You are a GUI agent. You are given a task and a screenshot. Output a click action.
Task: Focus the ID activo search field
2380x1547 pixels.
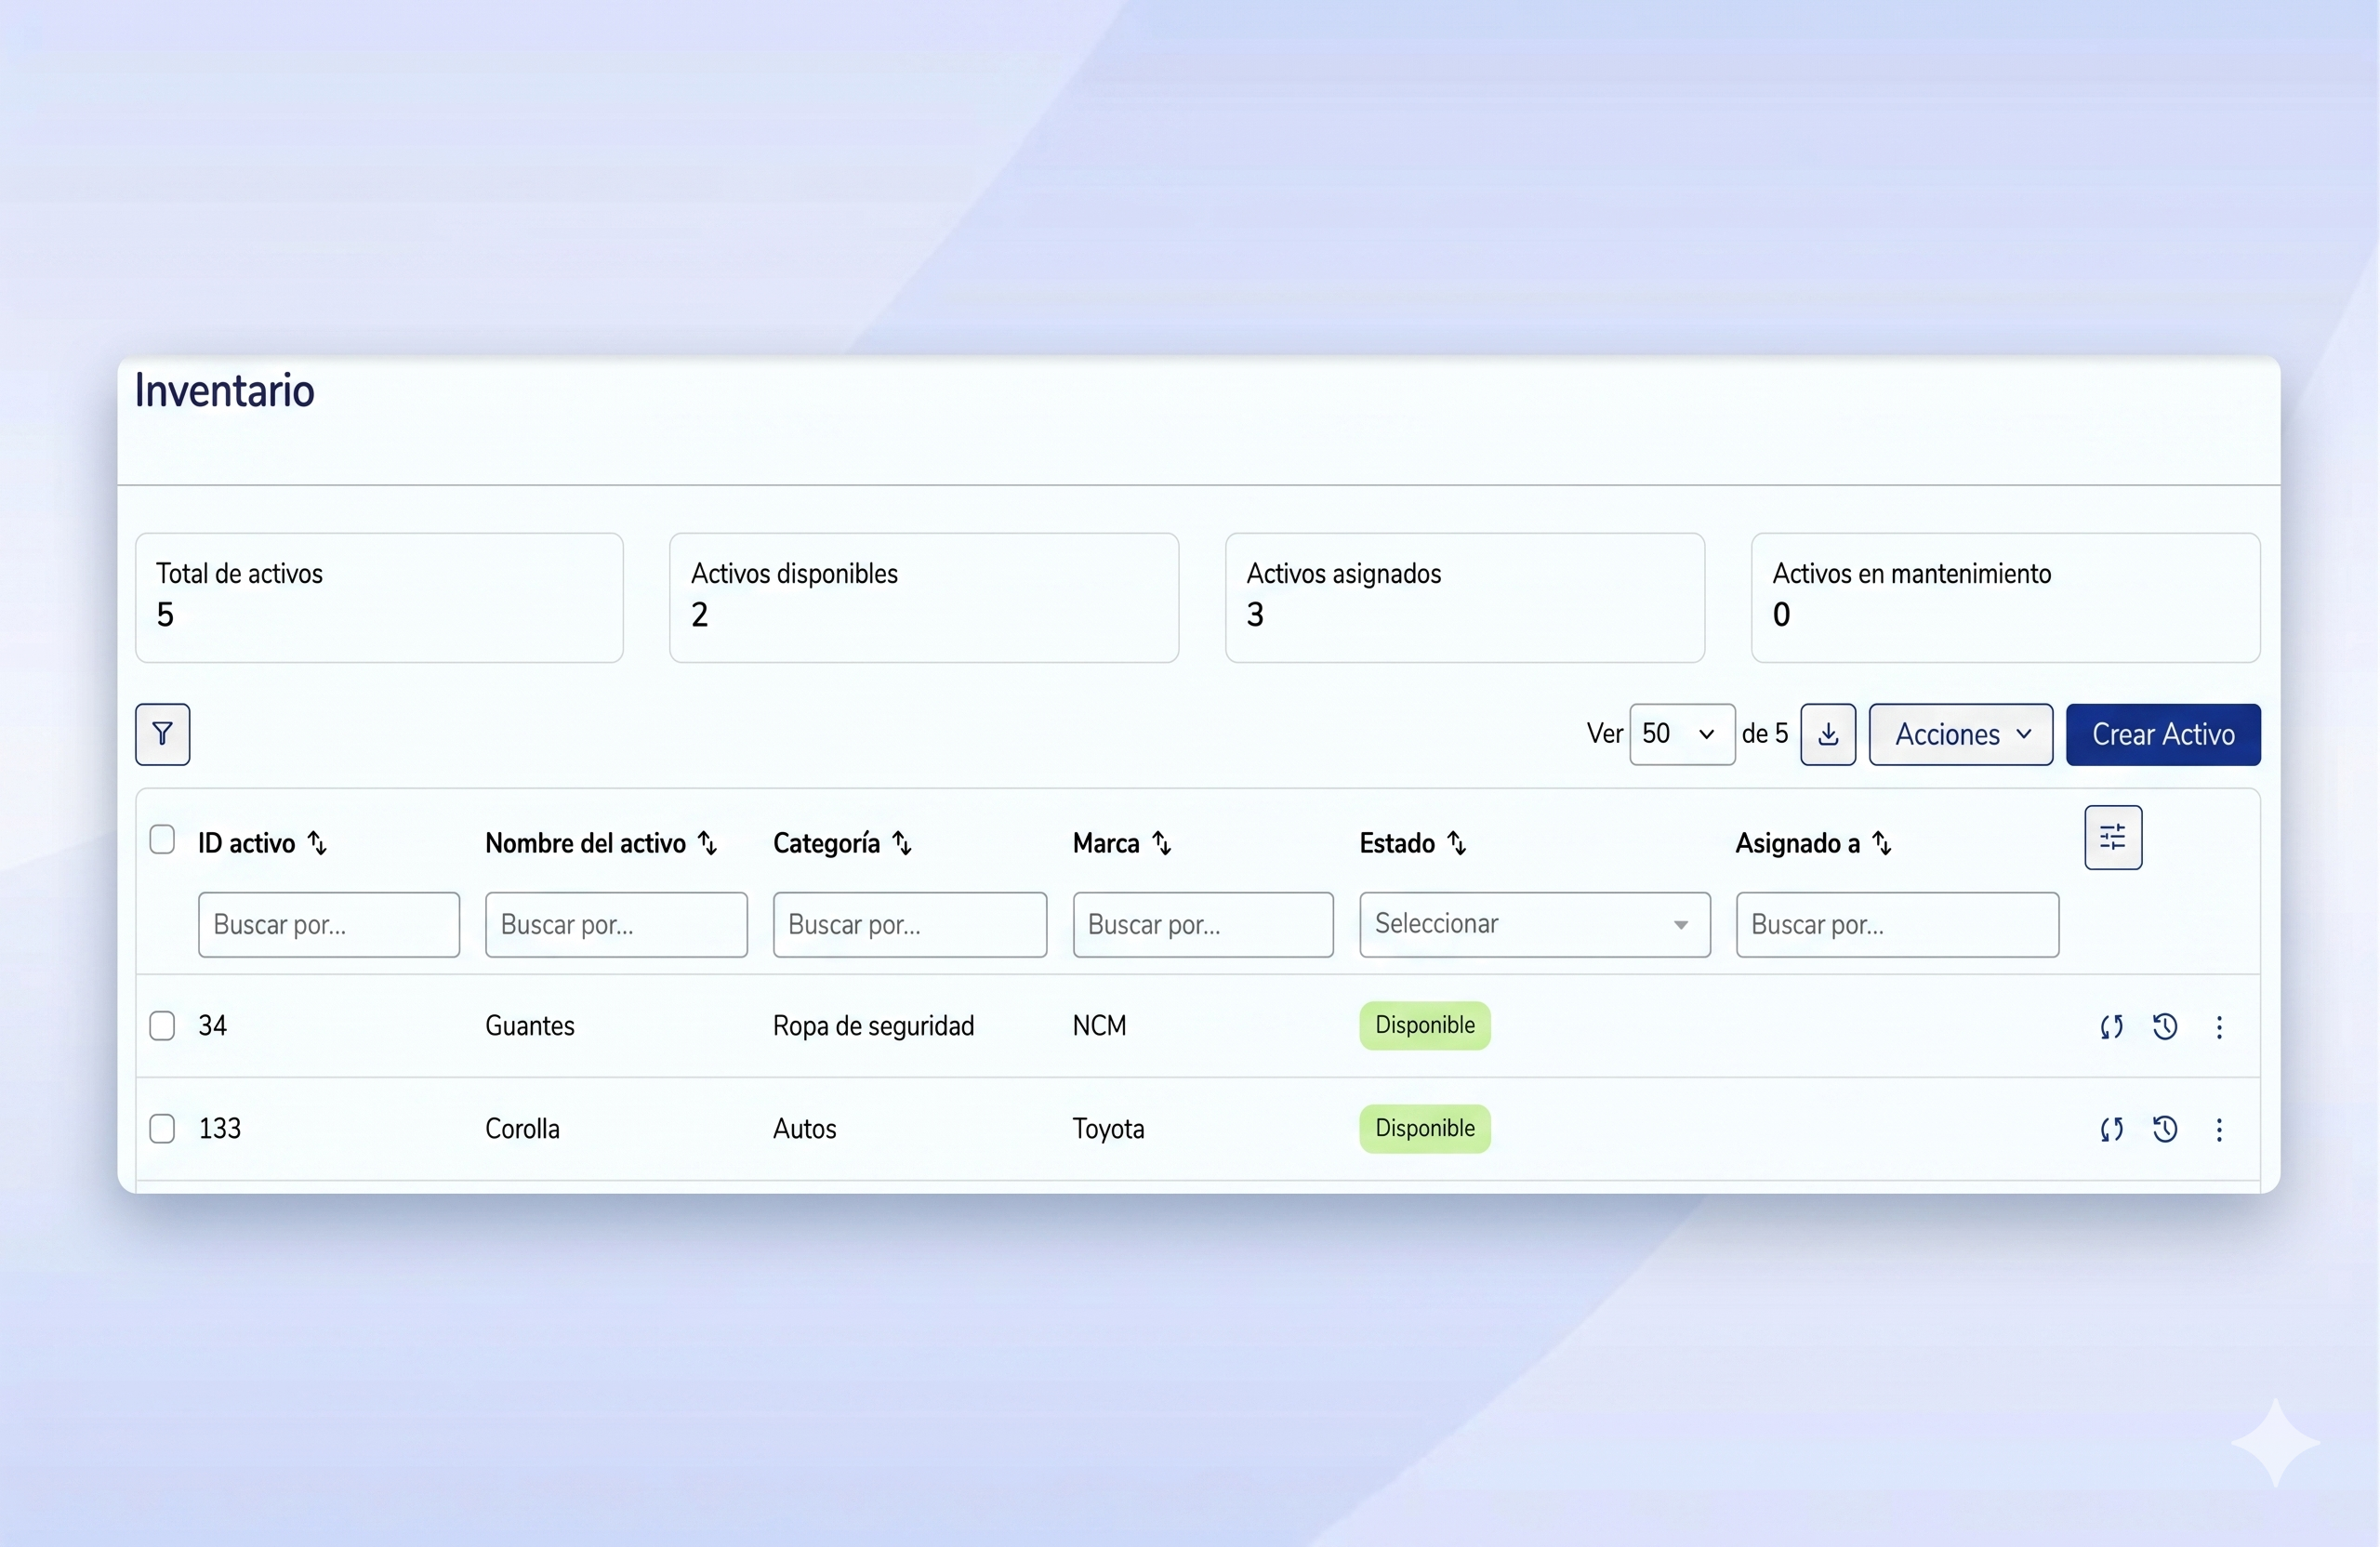(x=329, y=924)
